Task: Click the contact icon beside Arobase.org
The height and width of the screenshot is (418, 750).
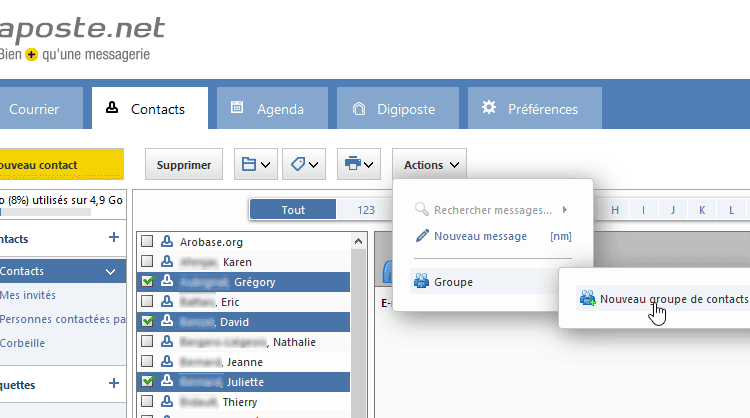Action: (166, 242)
